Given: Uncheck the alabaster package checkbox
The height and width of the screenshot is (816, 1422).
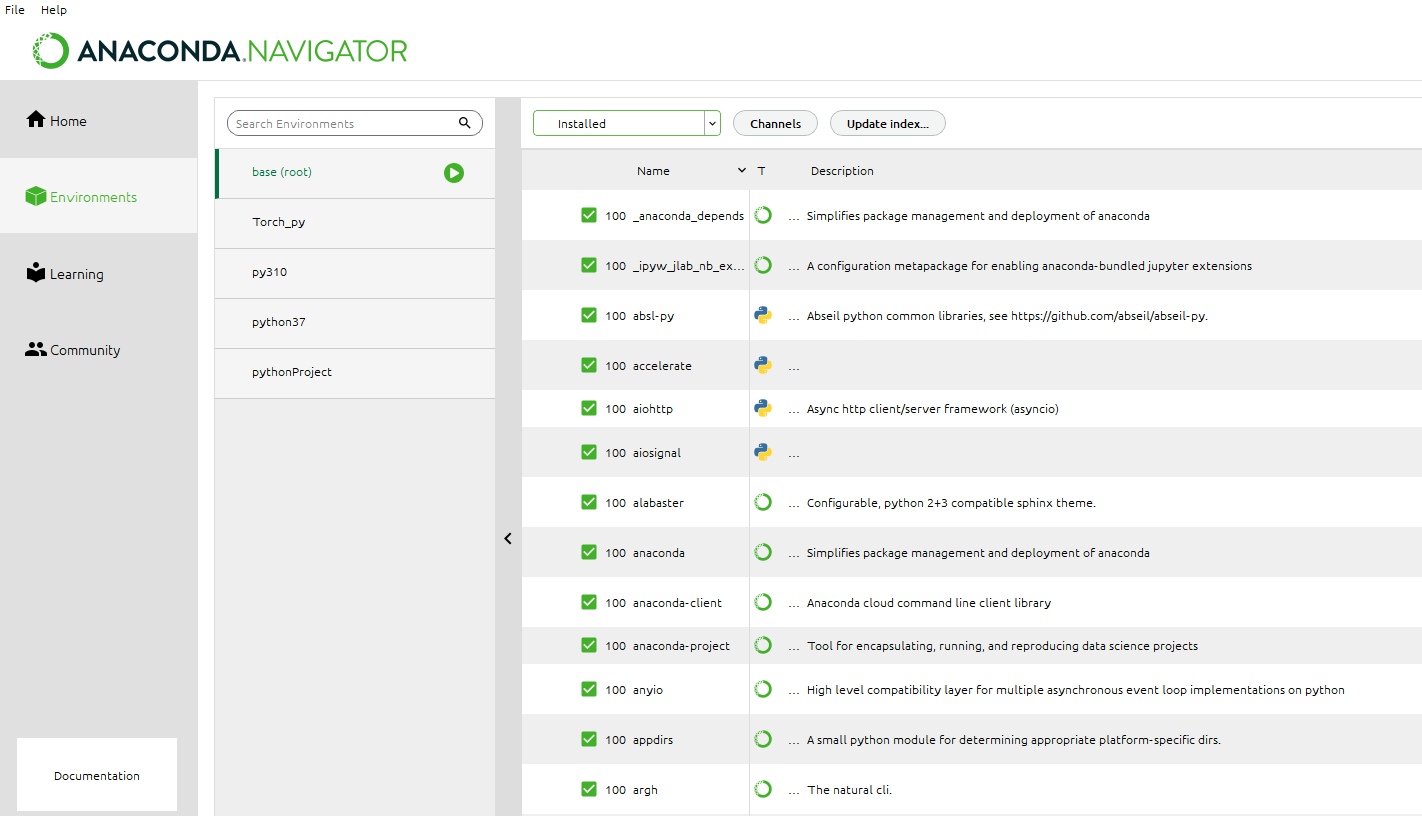Looking at the screenshot, I should [589, 502].
